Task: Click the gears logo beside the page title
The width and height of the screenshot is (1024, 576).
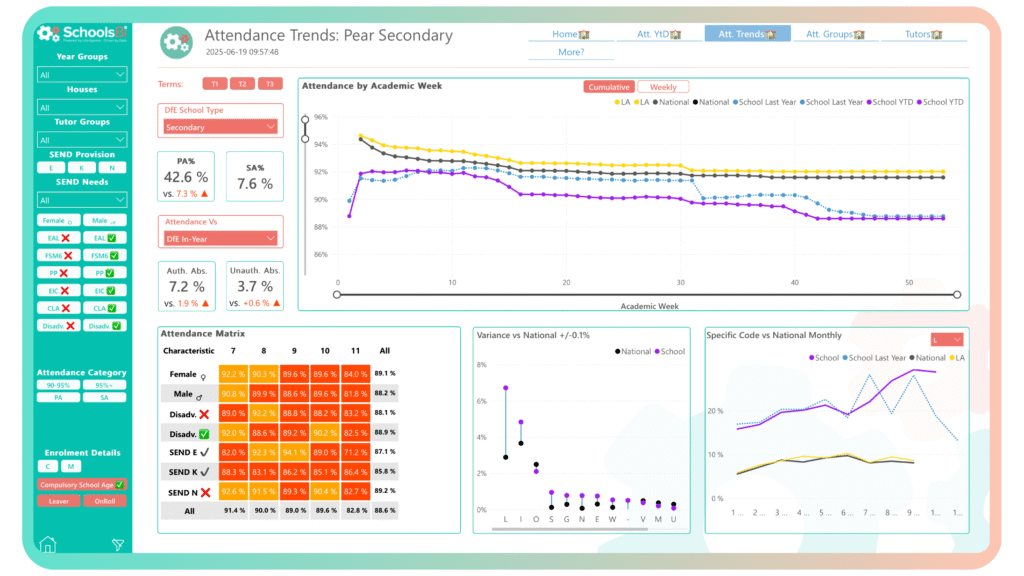Action: (177, 42)
